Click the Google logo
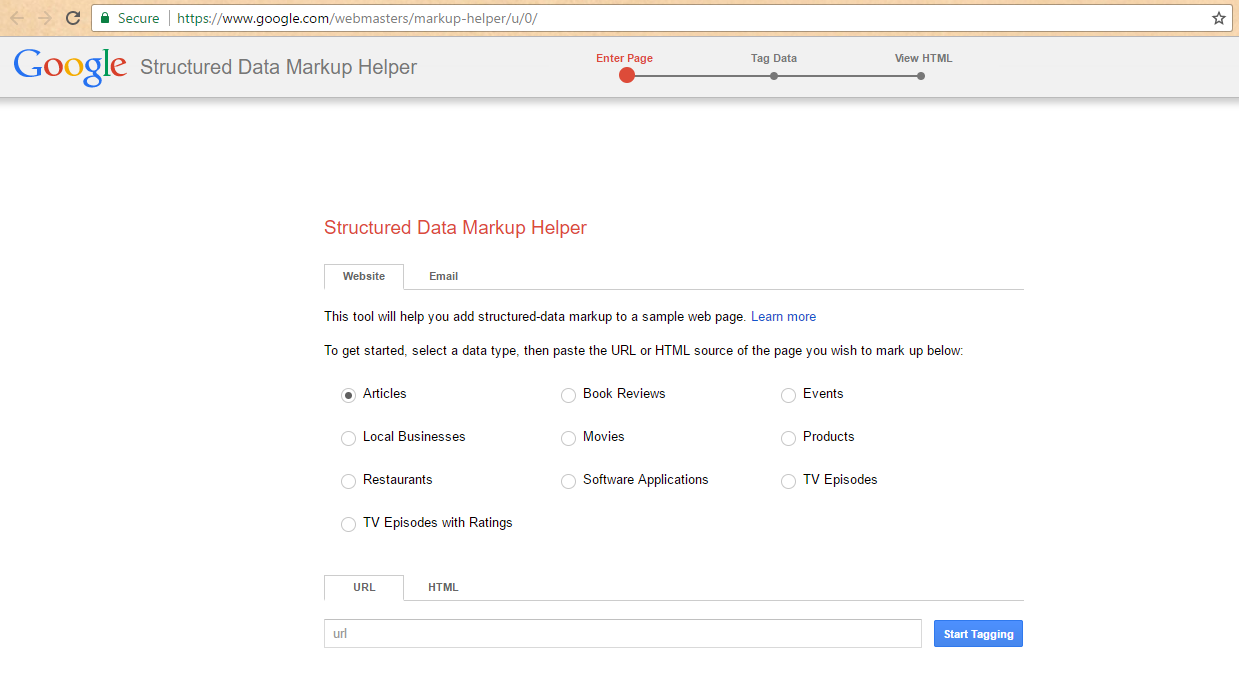 point(70,67)
